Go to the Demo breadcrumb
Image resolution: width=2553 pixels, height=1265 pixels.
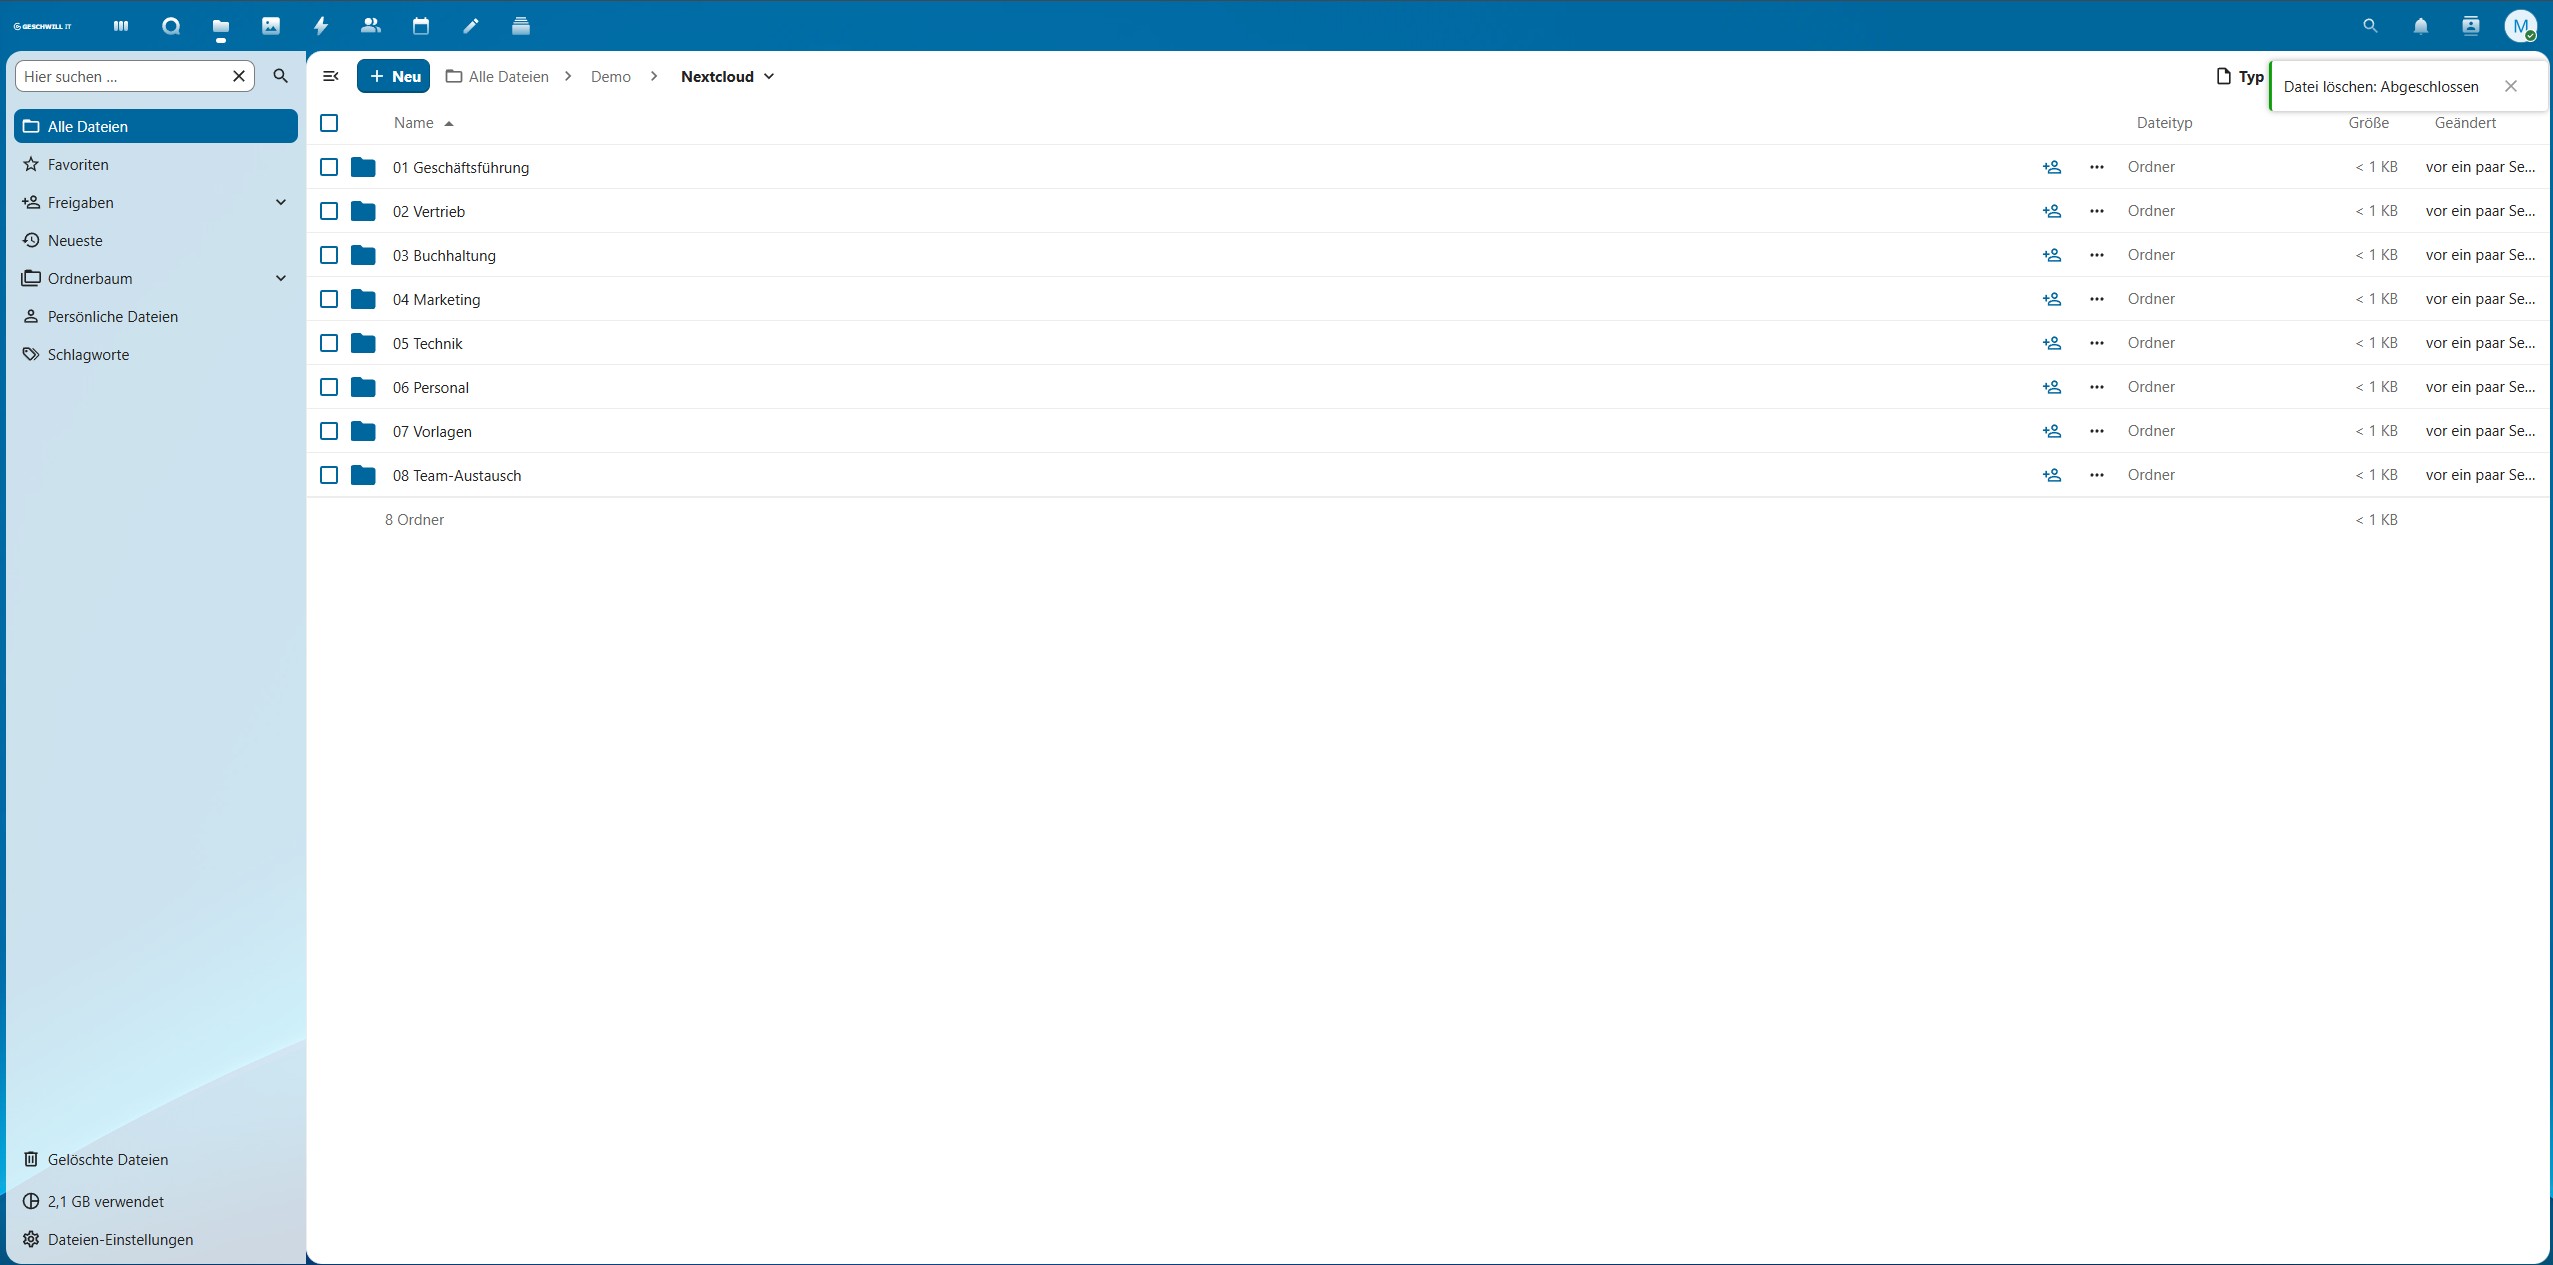pyautogui.click(x=611, y=76)
